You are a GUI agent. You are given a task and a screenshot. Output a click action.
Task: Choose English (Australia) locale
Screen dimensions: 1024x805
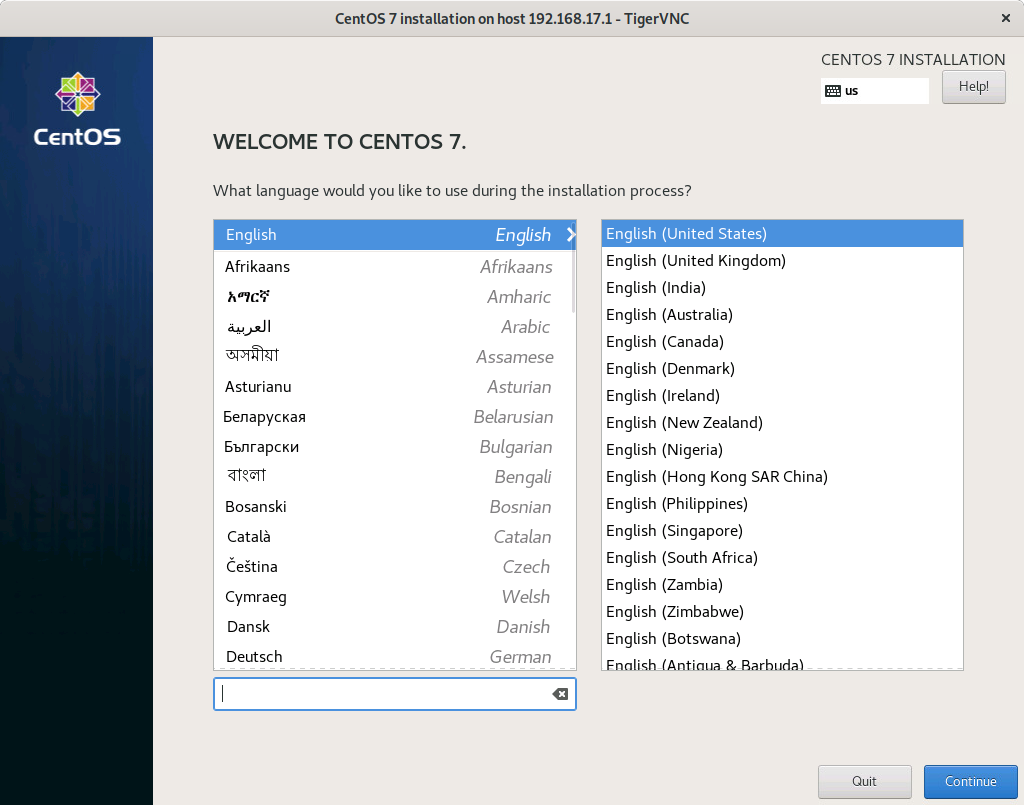coord(782,315)
